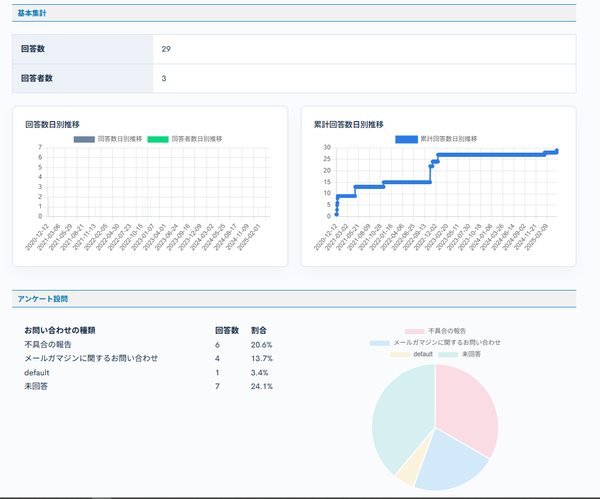Image resolution: width=600 pixels, height=499 pixels.
Task: Click the 累計回答数日別推移 chart title
Action: 349,124
